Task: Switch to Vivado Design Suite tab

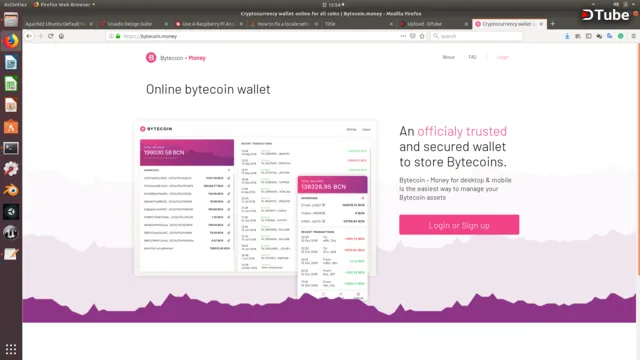Action: tap(134, 24)
